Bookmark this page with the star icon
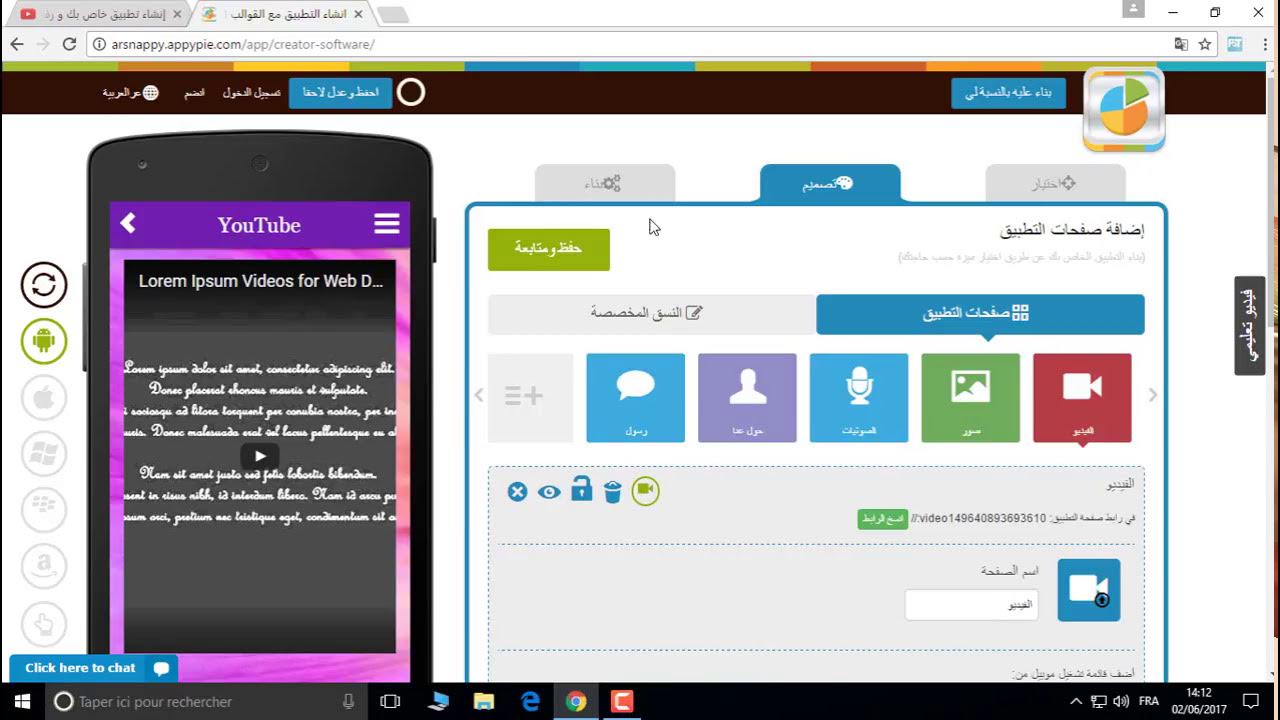This screenshot has width=1280, height=720. (1205, 44)
